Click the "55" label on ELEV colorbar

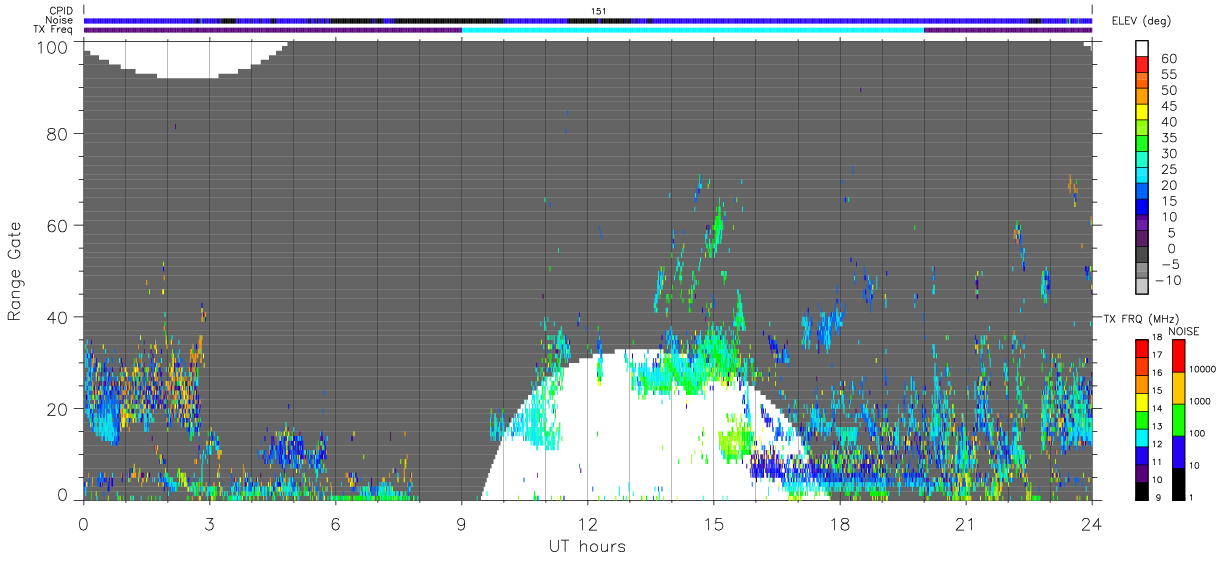click(x=1168, y=75)
